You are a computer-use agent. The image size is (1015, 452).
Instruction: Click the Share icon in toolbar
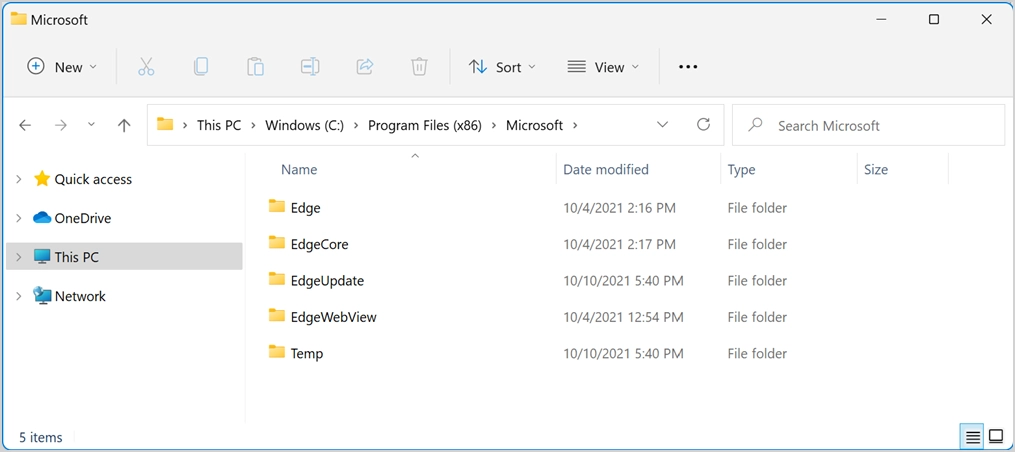[365, 67]
